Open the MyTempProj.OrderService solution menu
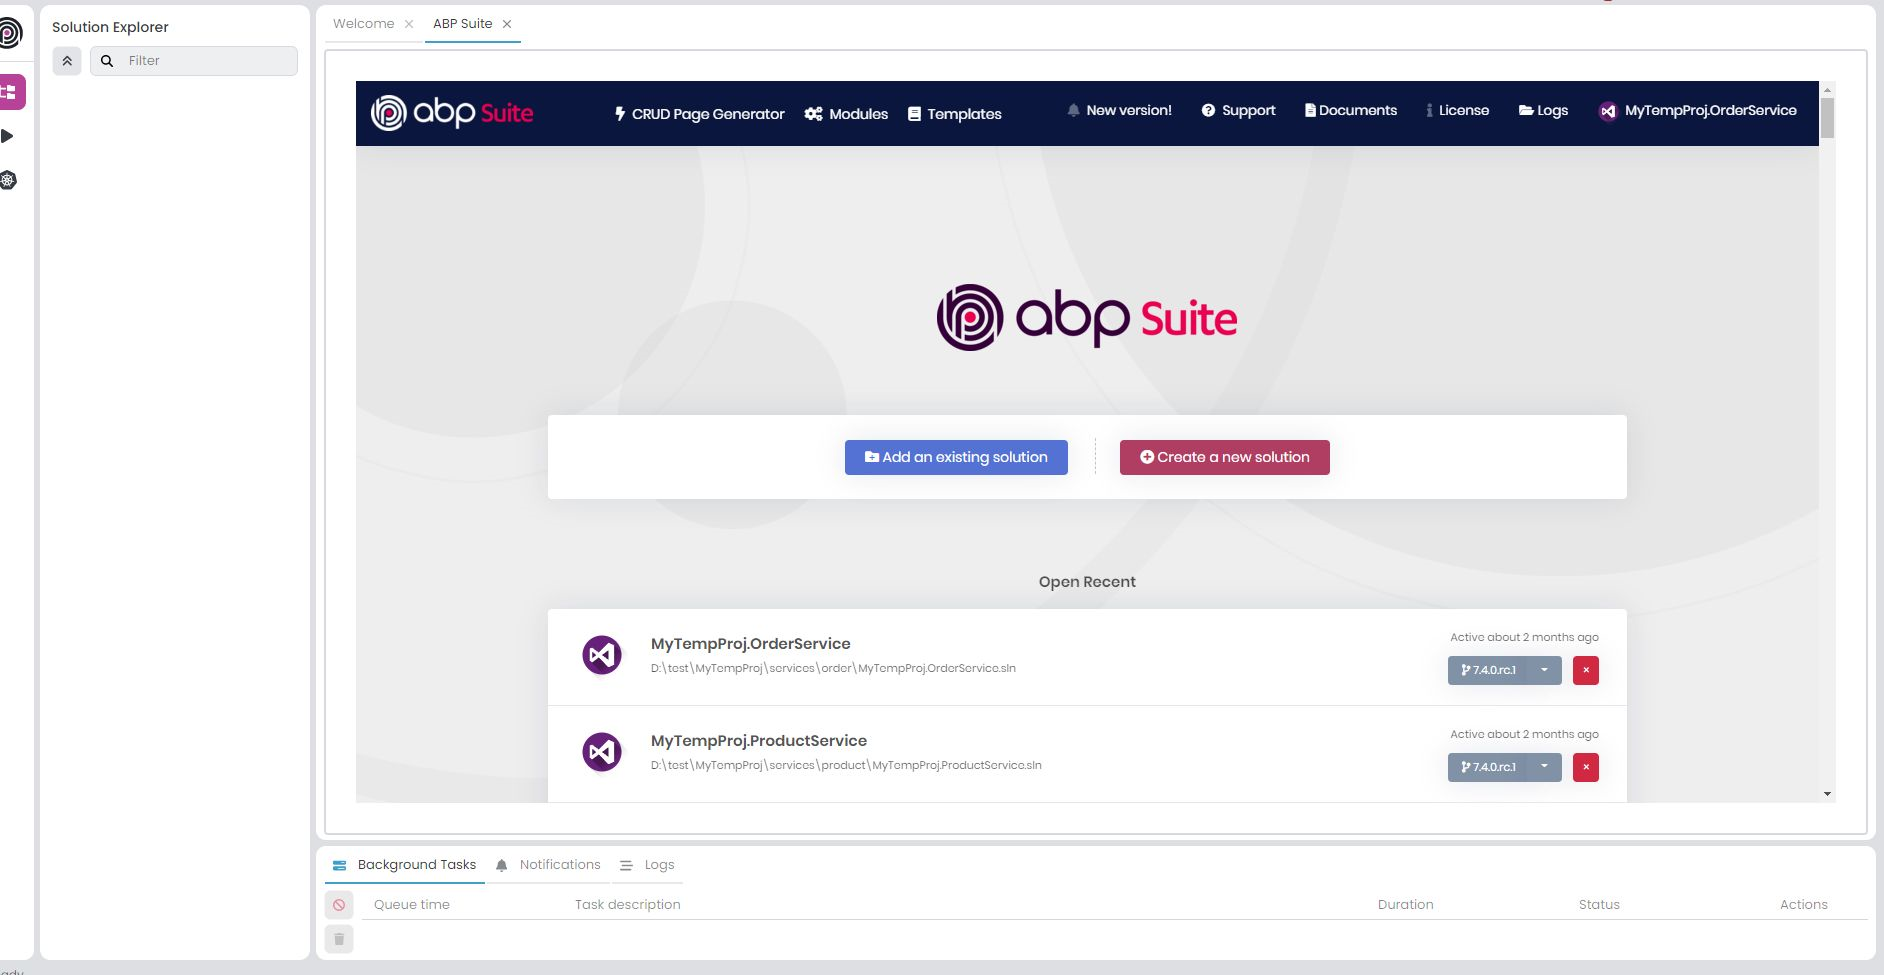 1697,111
